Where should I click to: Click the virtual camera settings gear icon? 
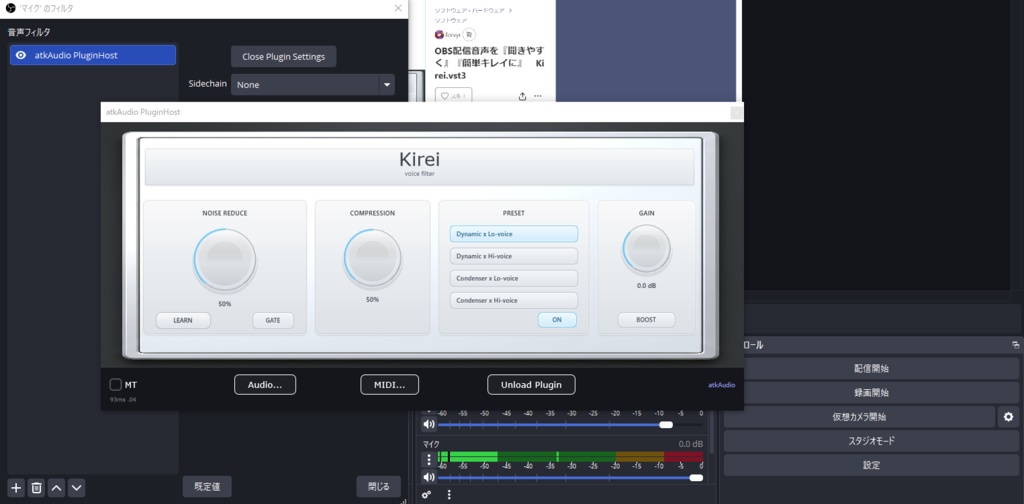tap(1008, 417)
